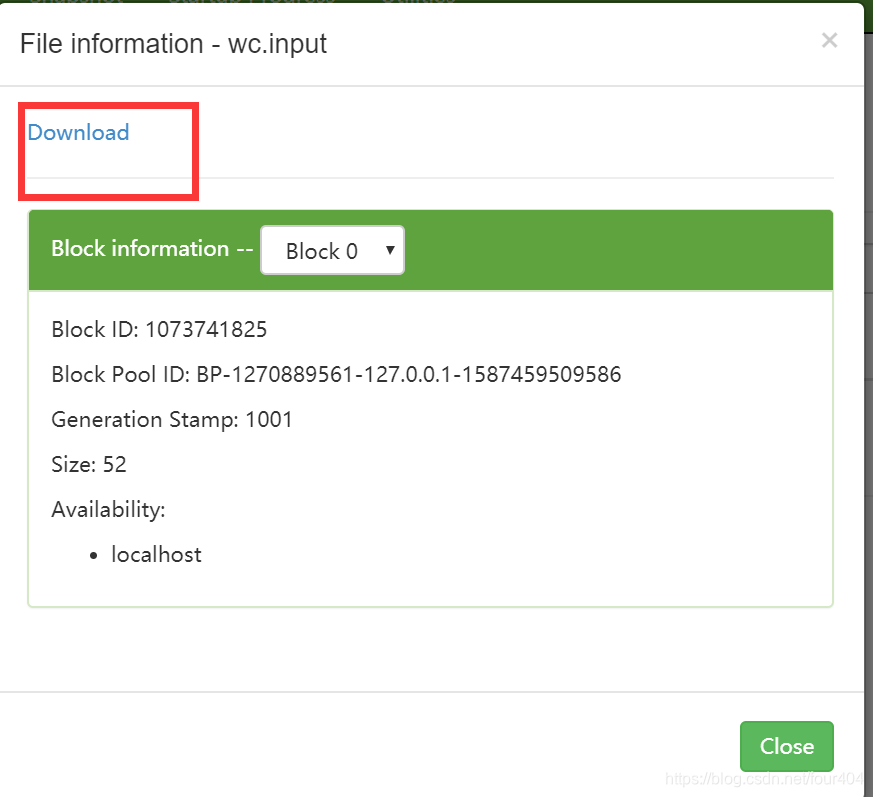The image size is (873, 797).
Task: Close the dialog with the X icon
Action: click(829, 40)
